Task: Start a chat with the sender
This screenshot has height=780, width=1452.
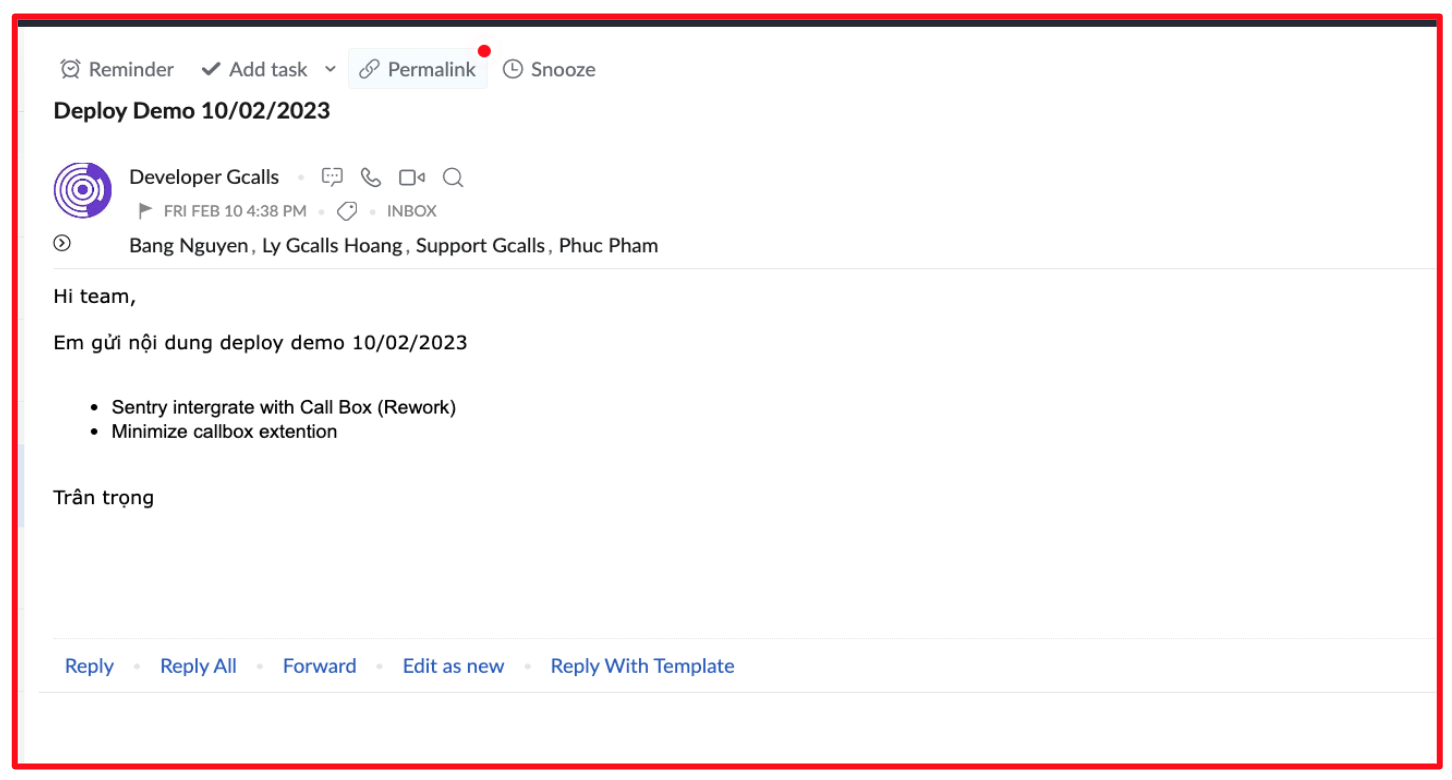Action: click(x=332, y=177)
